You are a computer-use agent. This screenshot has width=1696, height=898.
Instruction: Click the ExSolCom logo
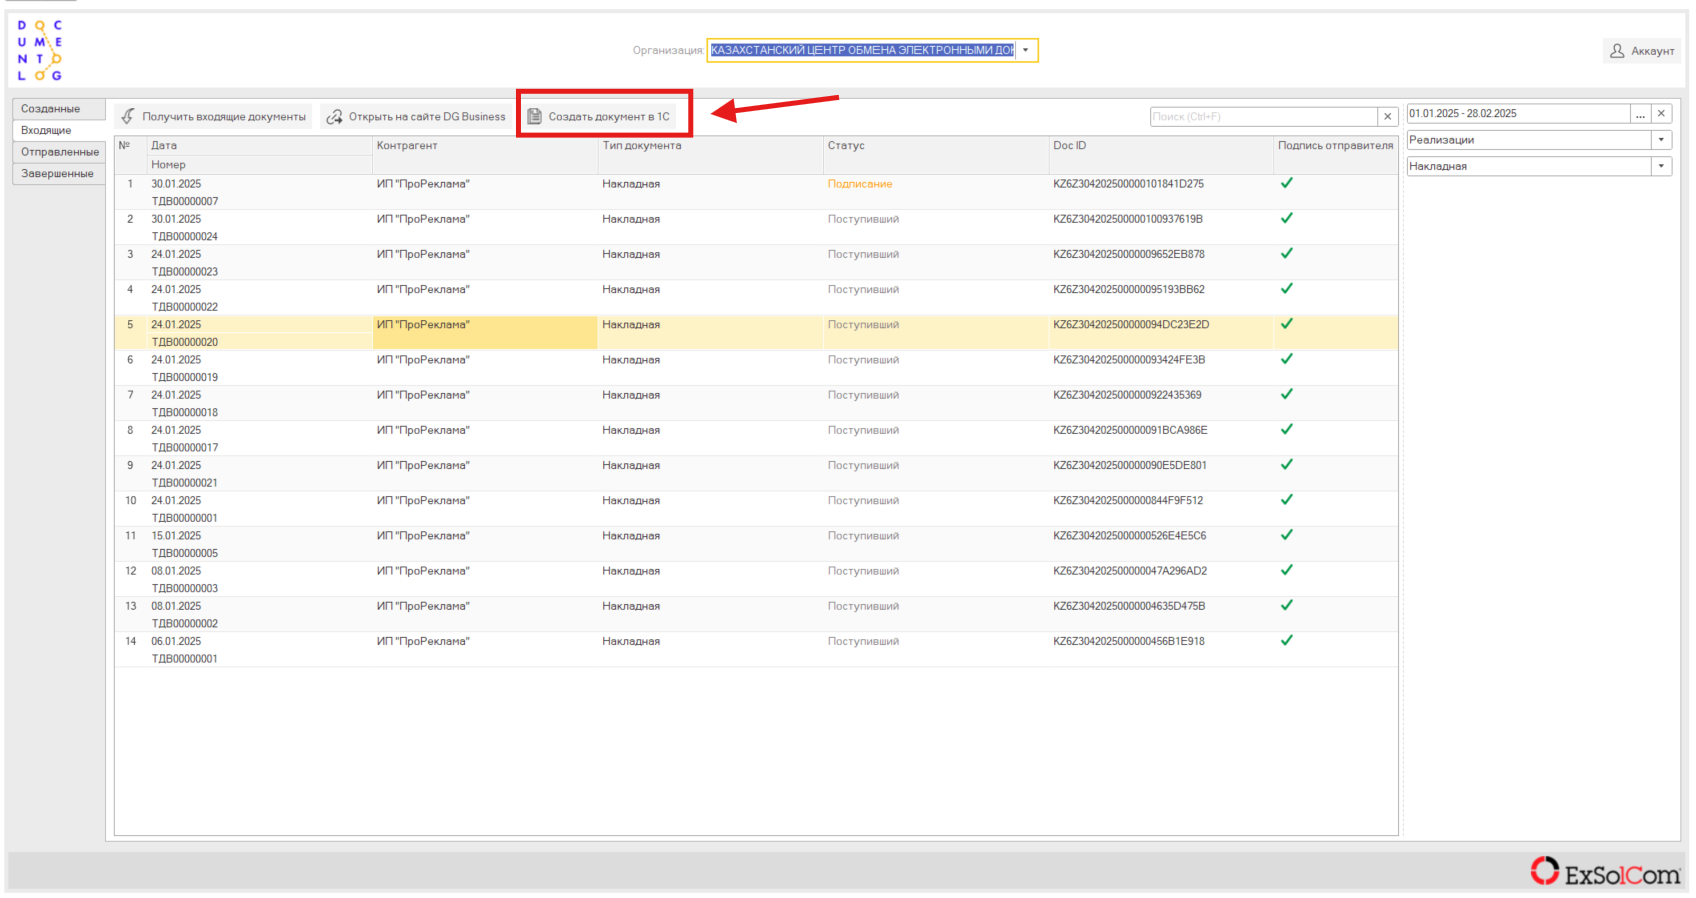(1605, 872)
